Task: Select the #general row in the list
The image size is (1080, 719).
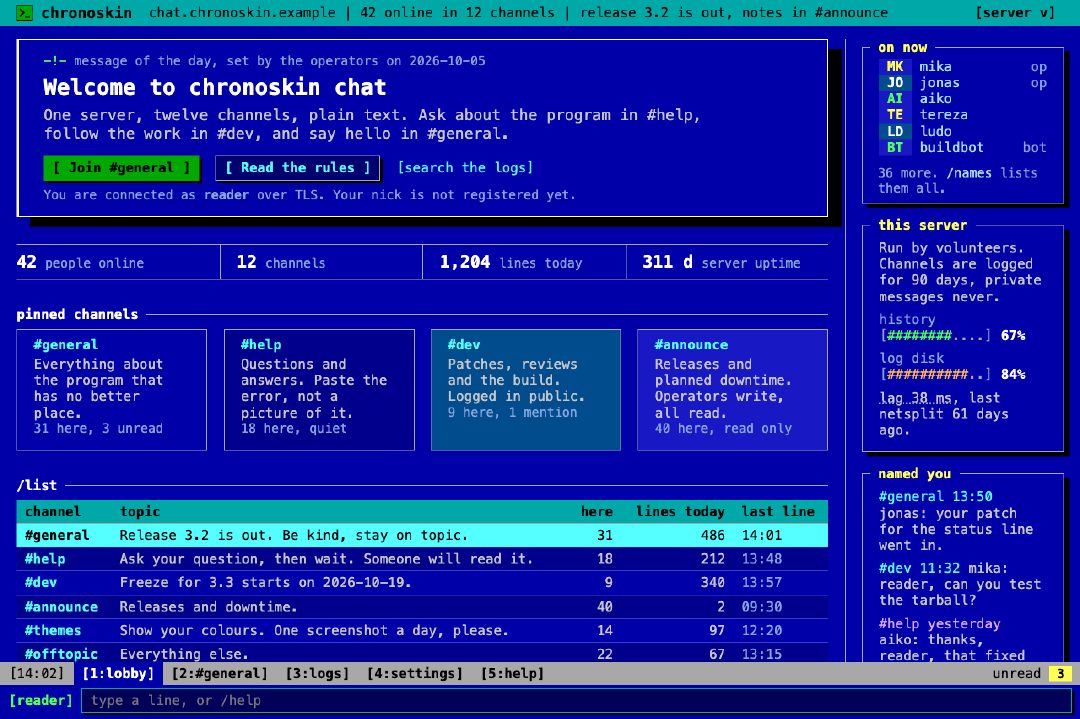Action: point(422,535)
